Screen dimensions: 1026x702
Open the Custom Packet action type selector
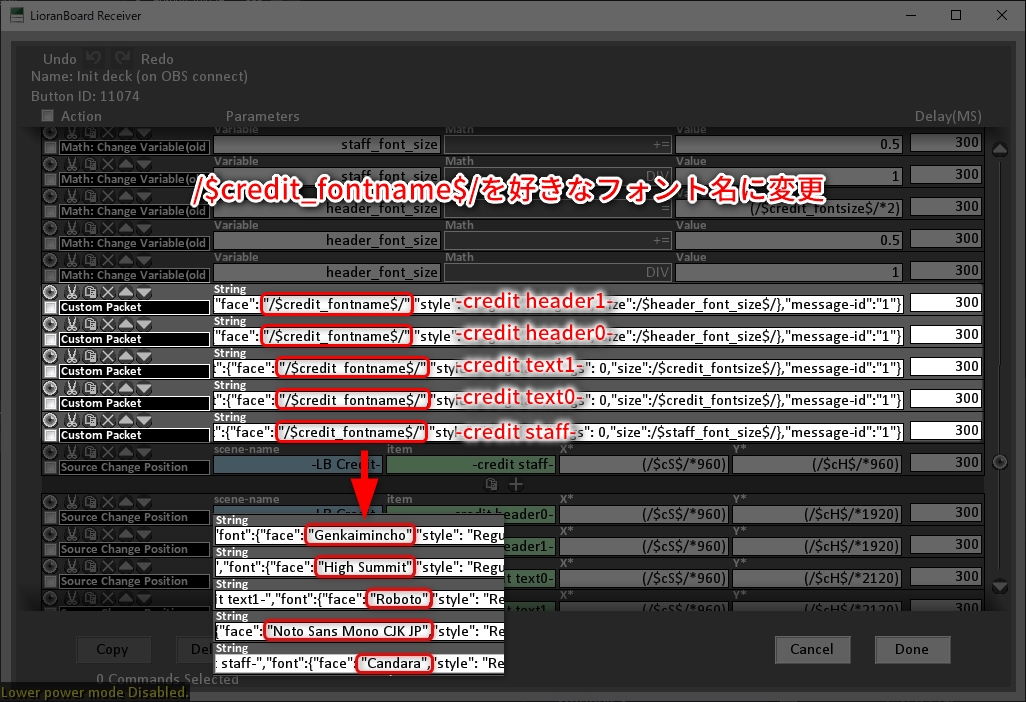135,307
